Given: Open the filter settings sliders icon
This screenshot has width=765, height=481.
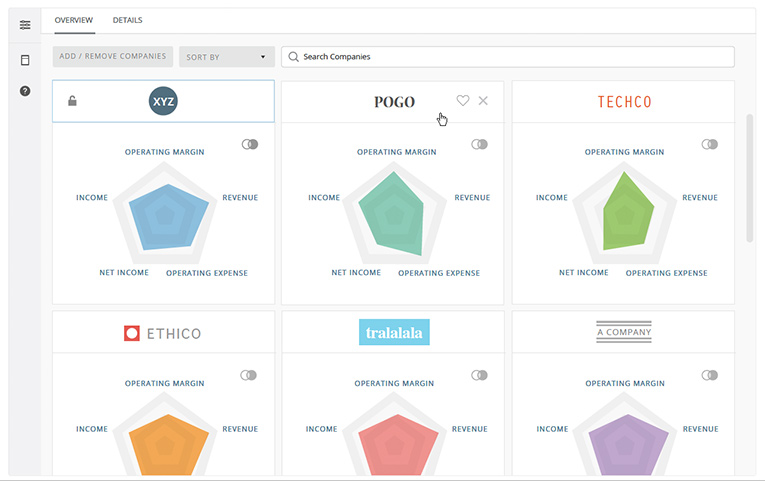Looking at the screenshot, I should [25, 25].
